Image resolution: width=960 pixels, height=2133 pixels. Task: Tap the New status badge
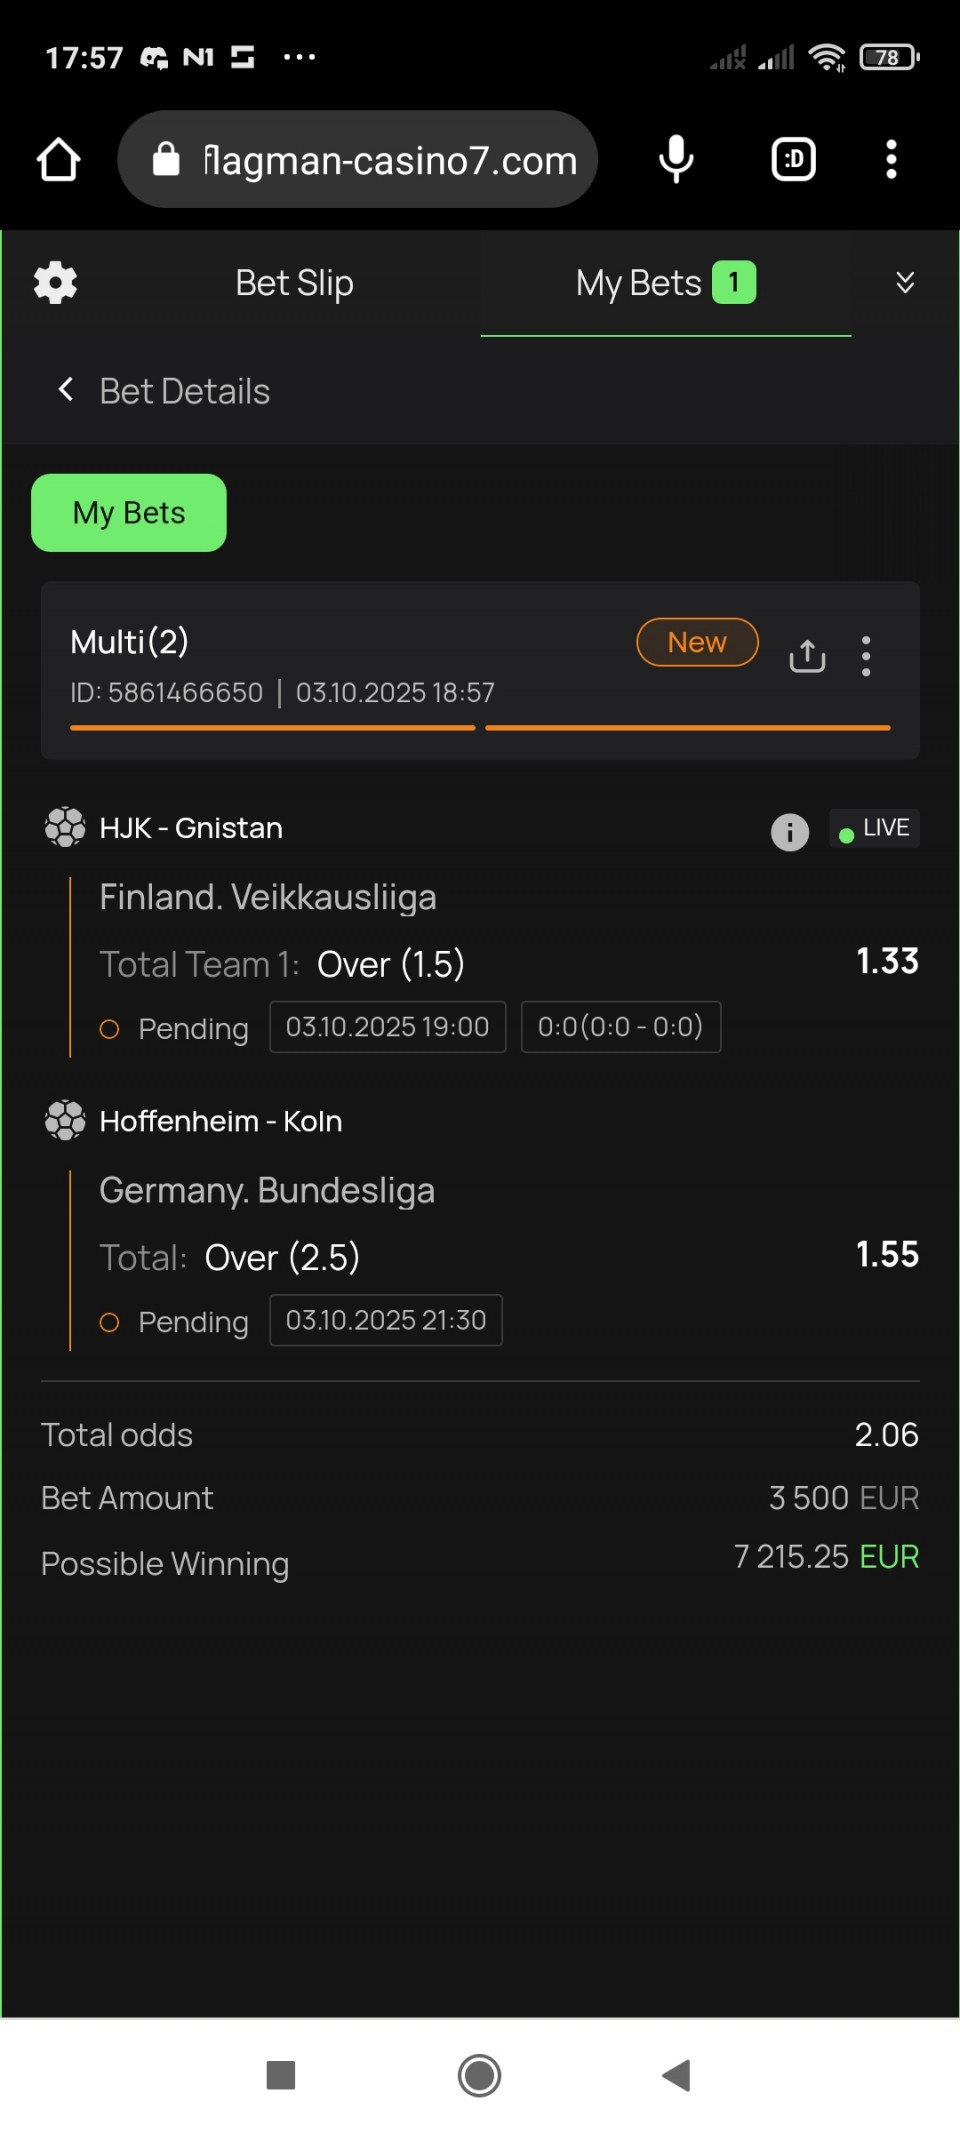coord(697,643)
